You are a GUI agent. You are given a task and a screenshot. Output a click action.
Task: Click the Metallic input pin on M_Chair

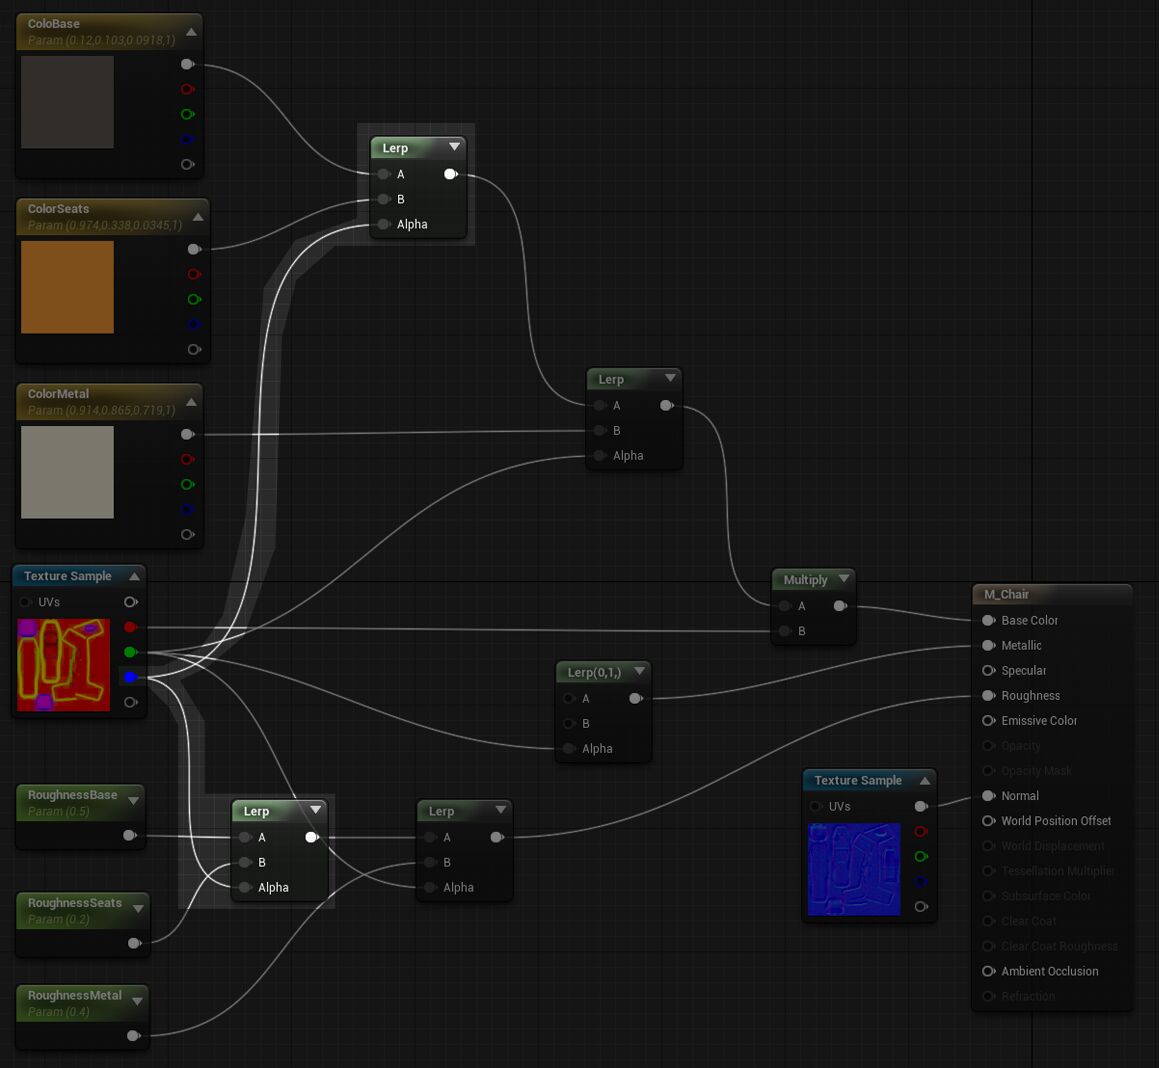click(x=988, y=645)
